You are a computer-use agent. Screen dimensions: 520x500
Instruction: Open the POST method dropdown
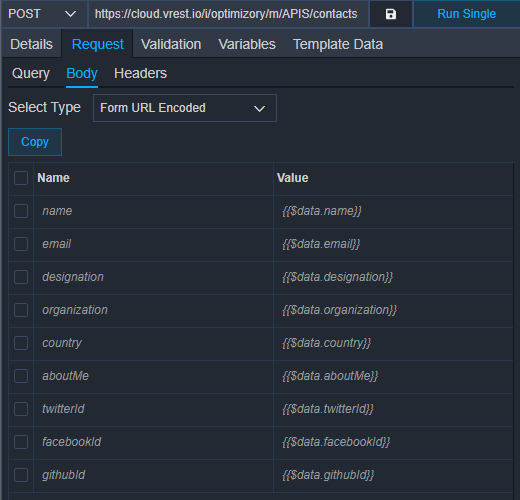[x=44, y=14]
